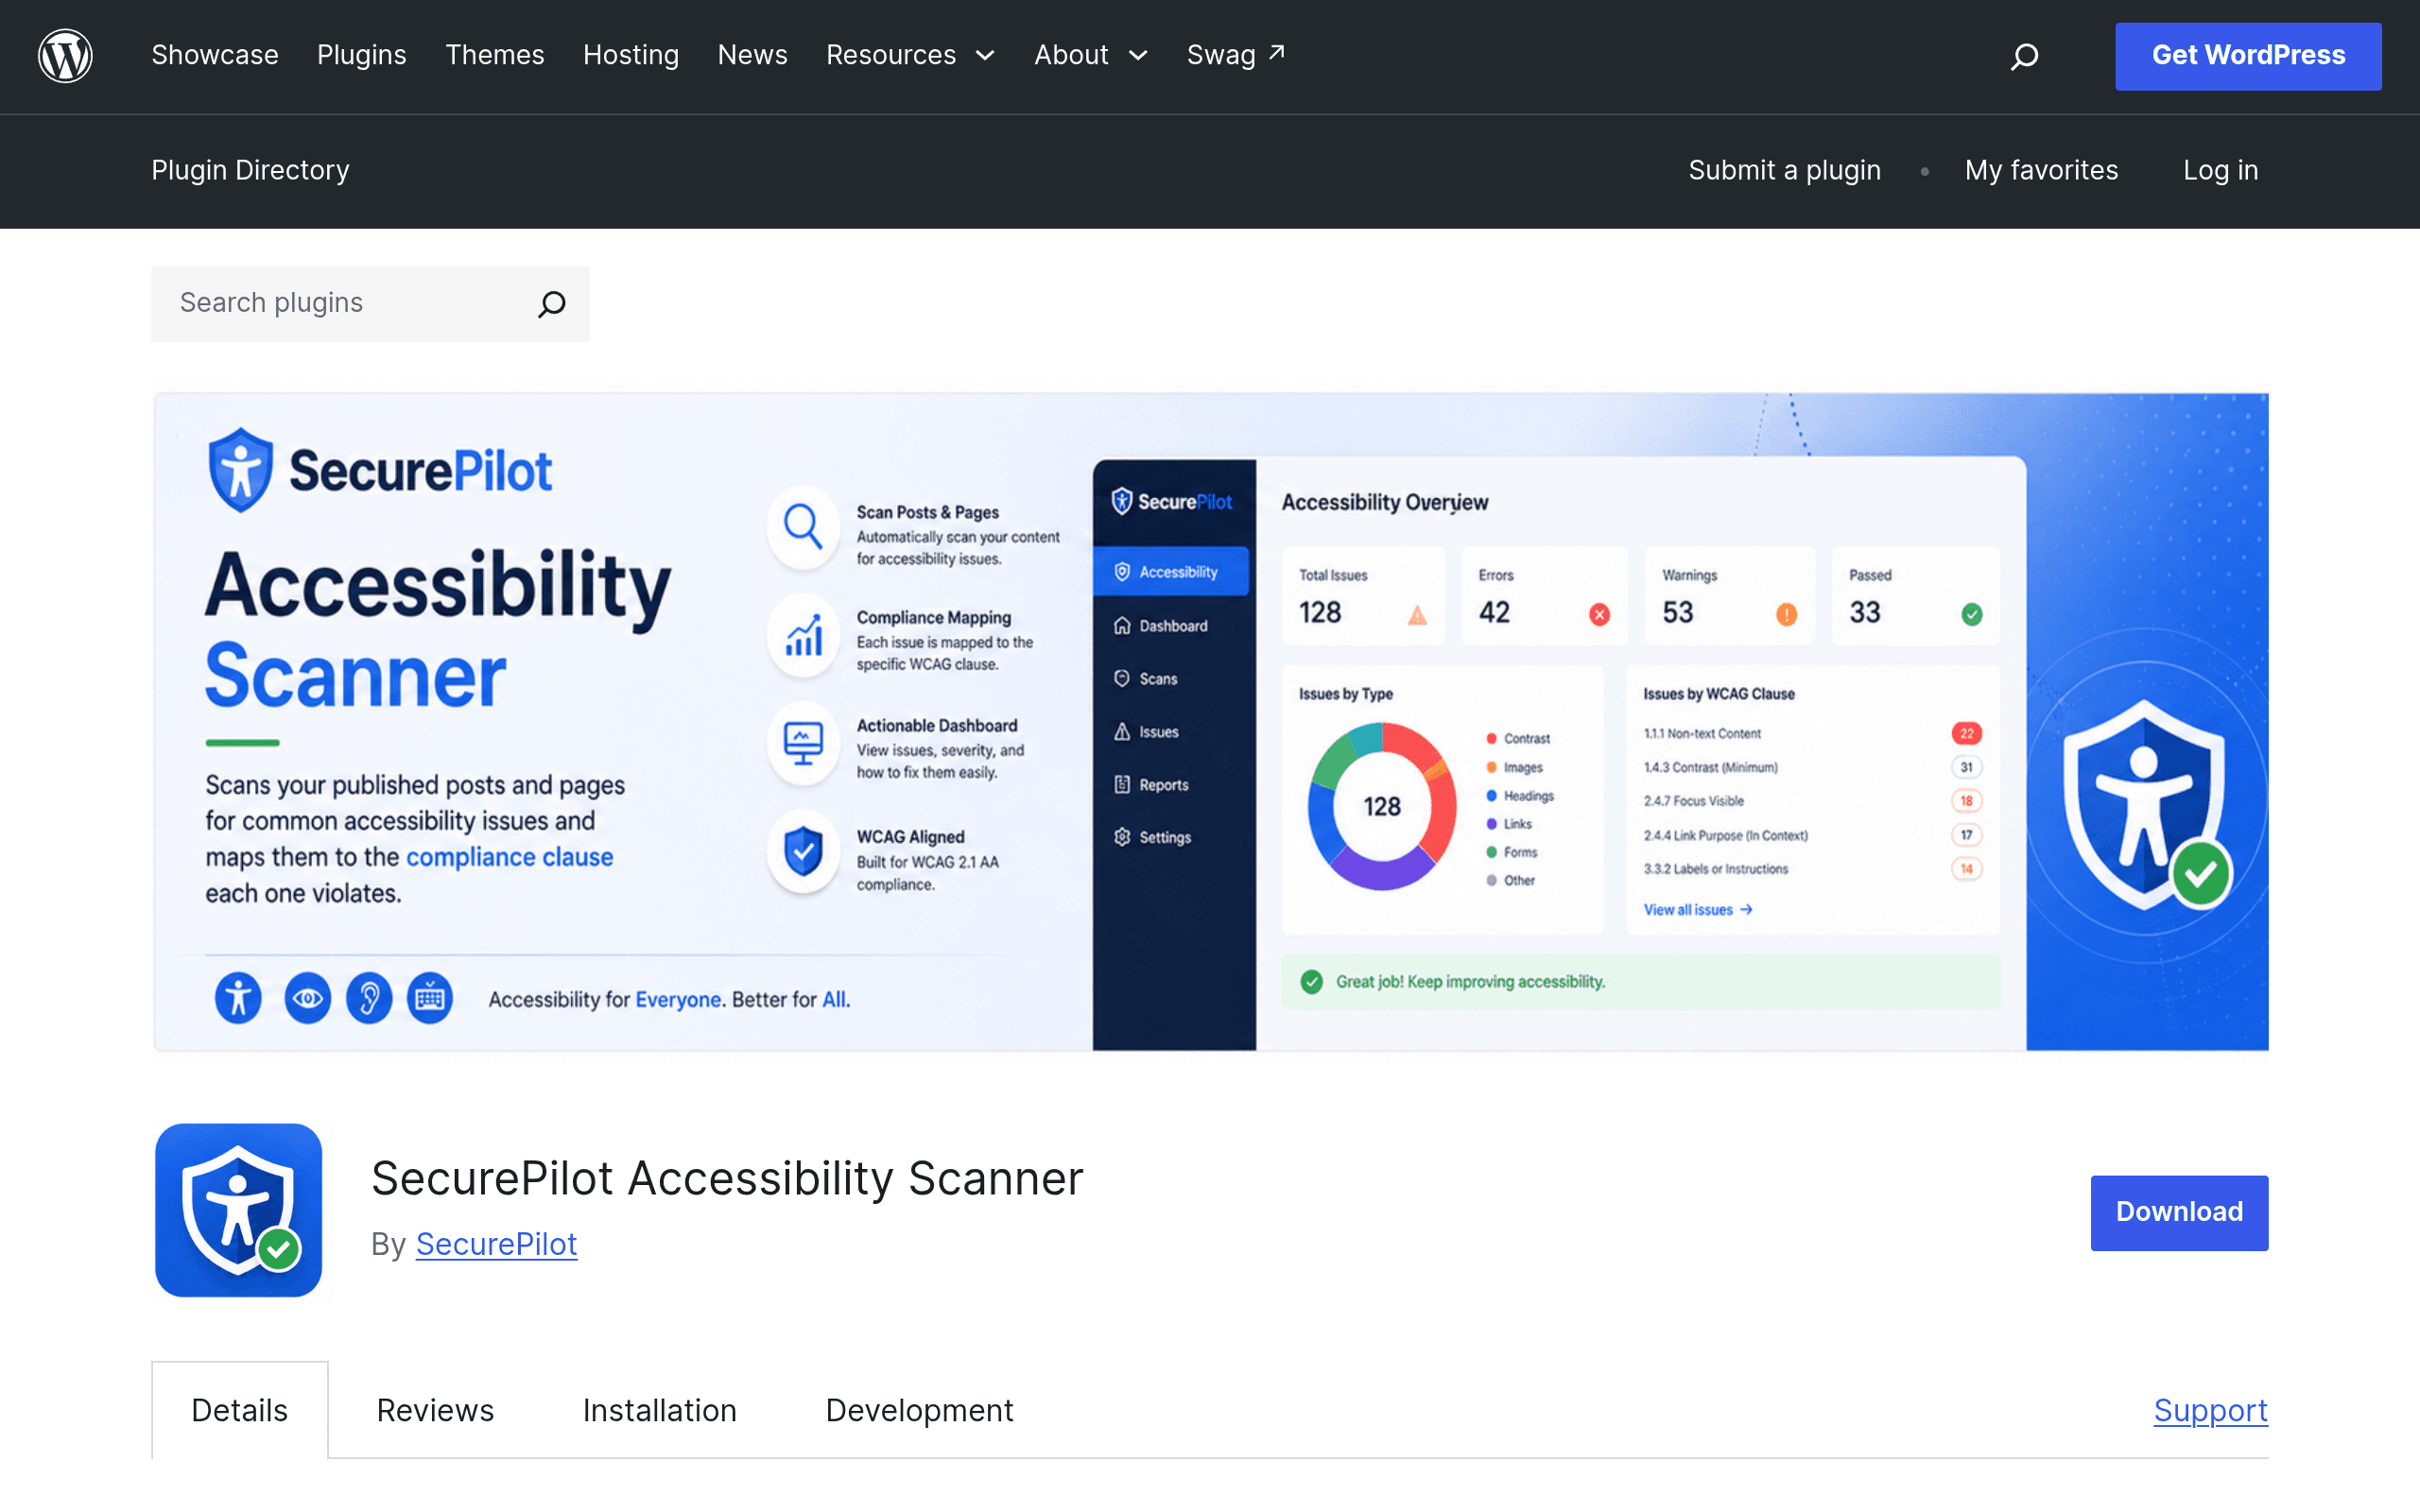Click the SecurePilot author link
The image size is (2420, 1512).
[497, 1244]
